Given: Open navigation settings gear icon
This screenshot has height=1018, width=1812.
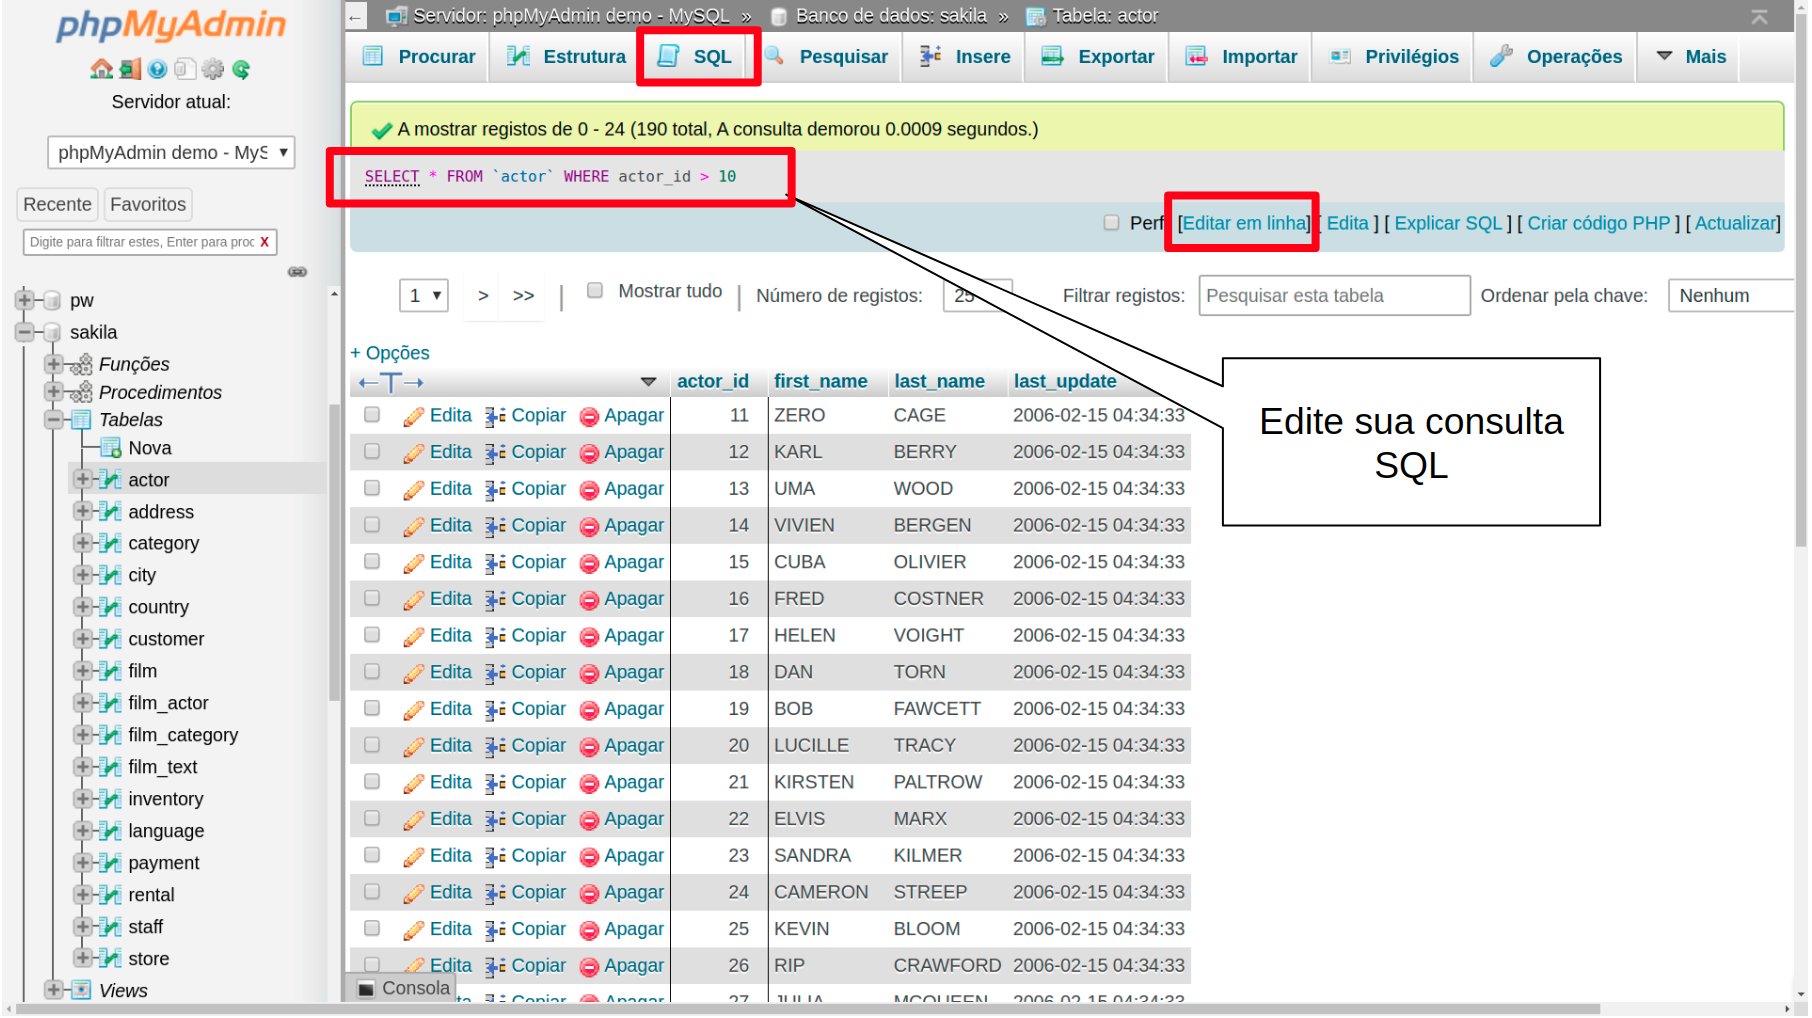Looking at the screenshot, I should (x=213, y=69).
